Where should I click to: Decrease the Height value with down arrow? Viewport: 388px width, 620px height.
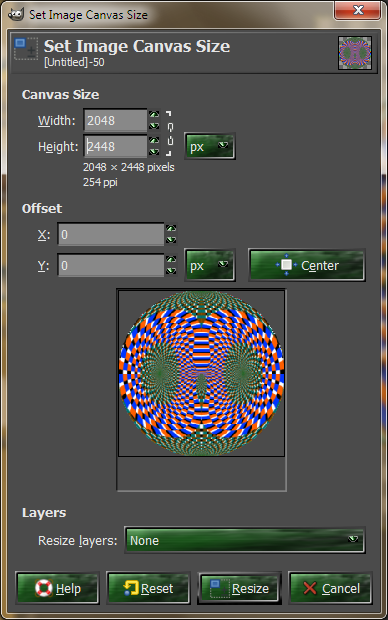pyautogui.click(x=154, y=152)
